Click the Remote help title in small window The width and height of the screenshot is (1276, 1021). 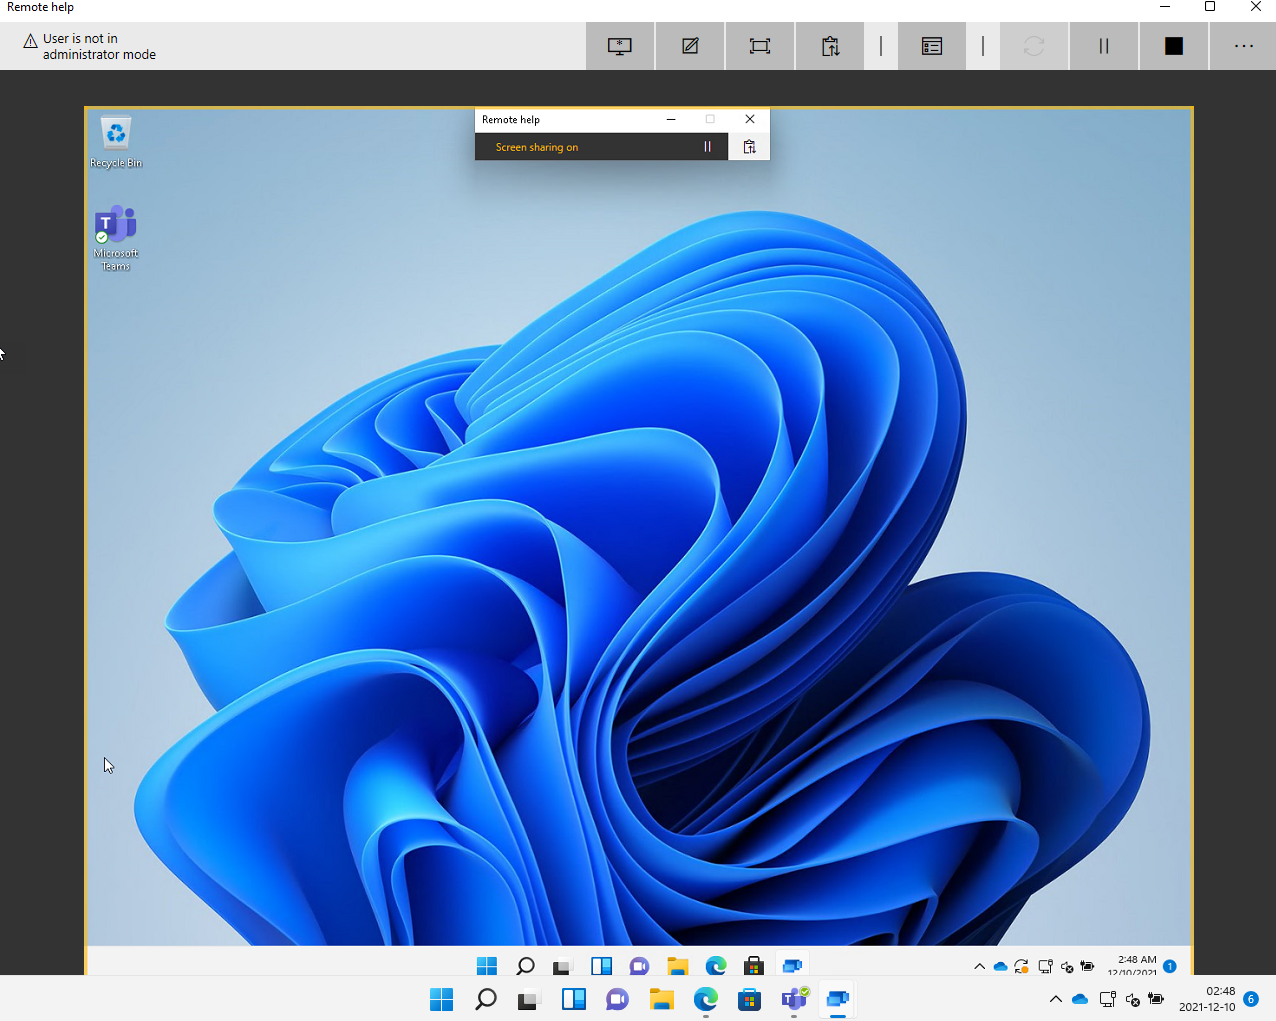pyautogui.click(x=511, y=119)
